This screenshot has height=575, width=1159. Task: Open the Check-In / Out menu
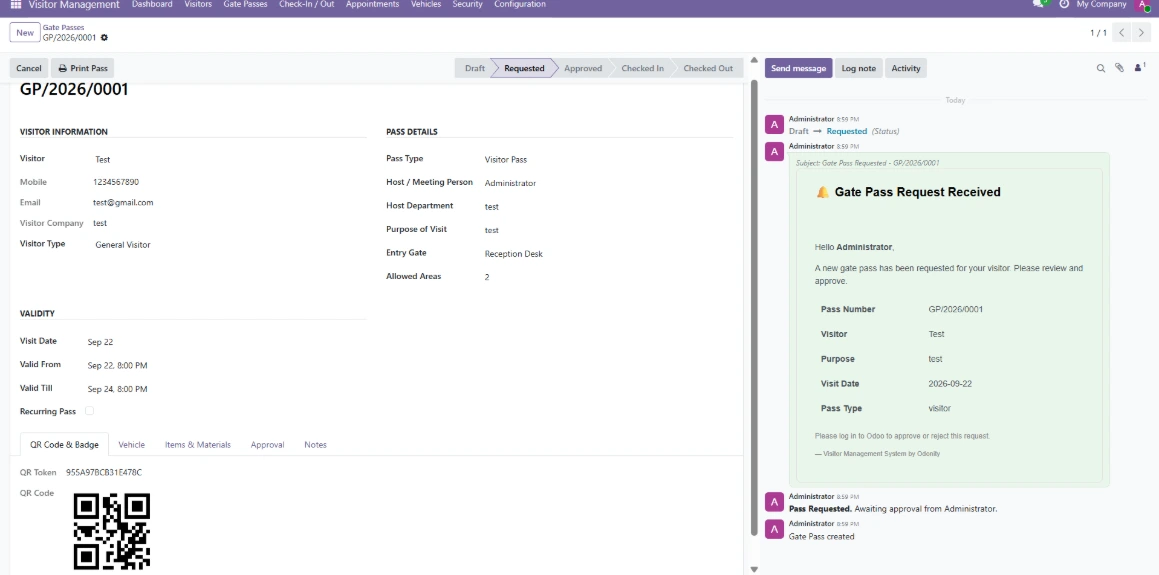coord(307,4)
